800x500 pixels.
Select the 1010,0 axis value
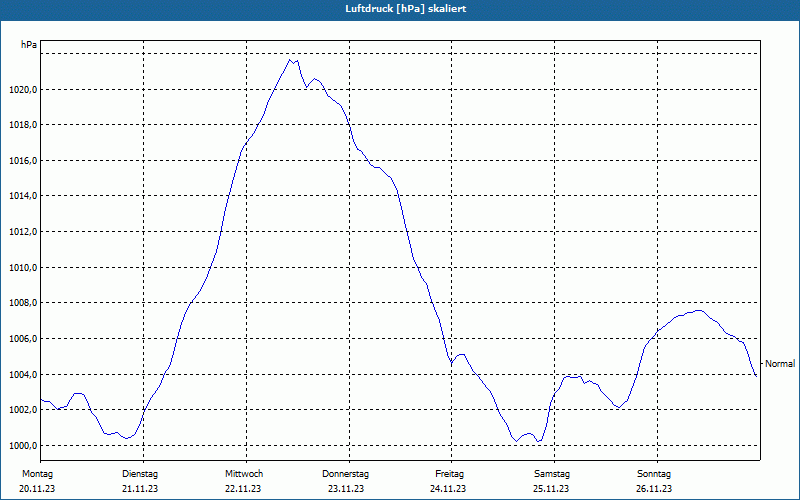[23, 267]
